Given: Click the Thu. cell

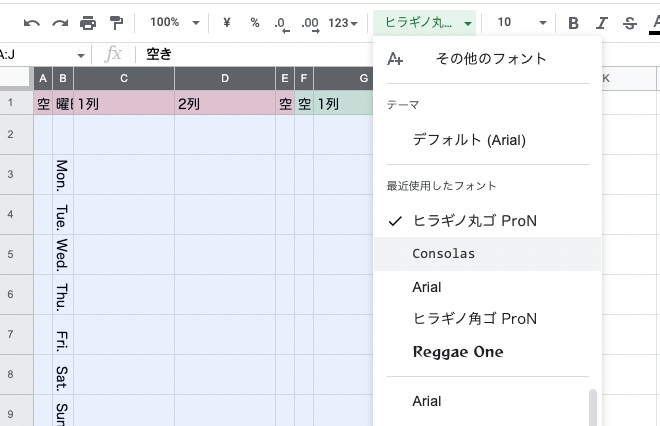Looking at the screenshot, I should pos(63,294).
